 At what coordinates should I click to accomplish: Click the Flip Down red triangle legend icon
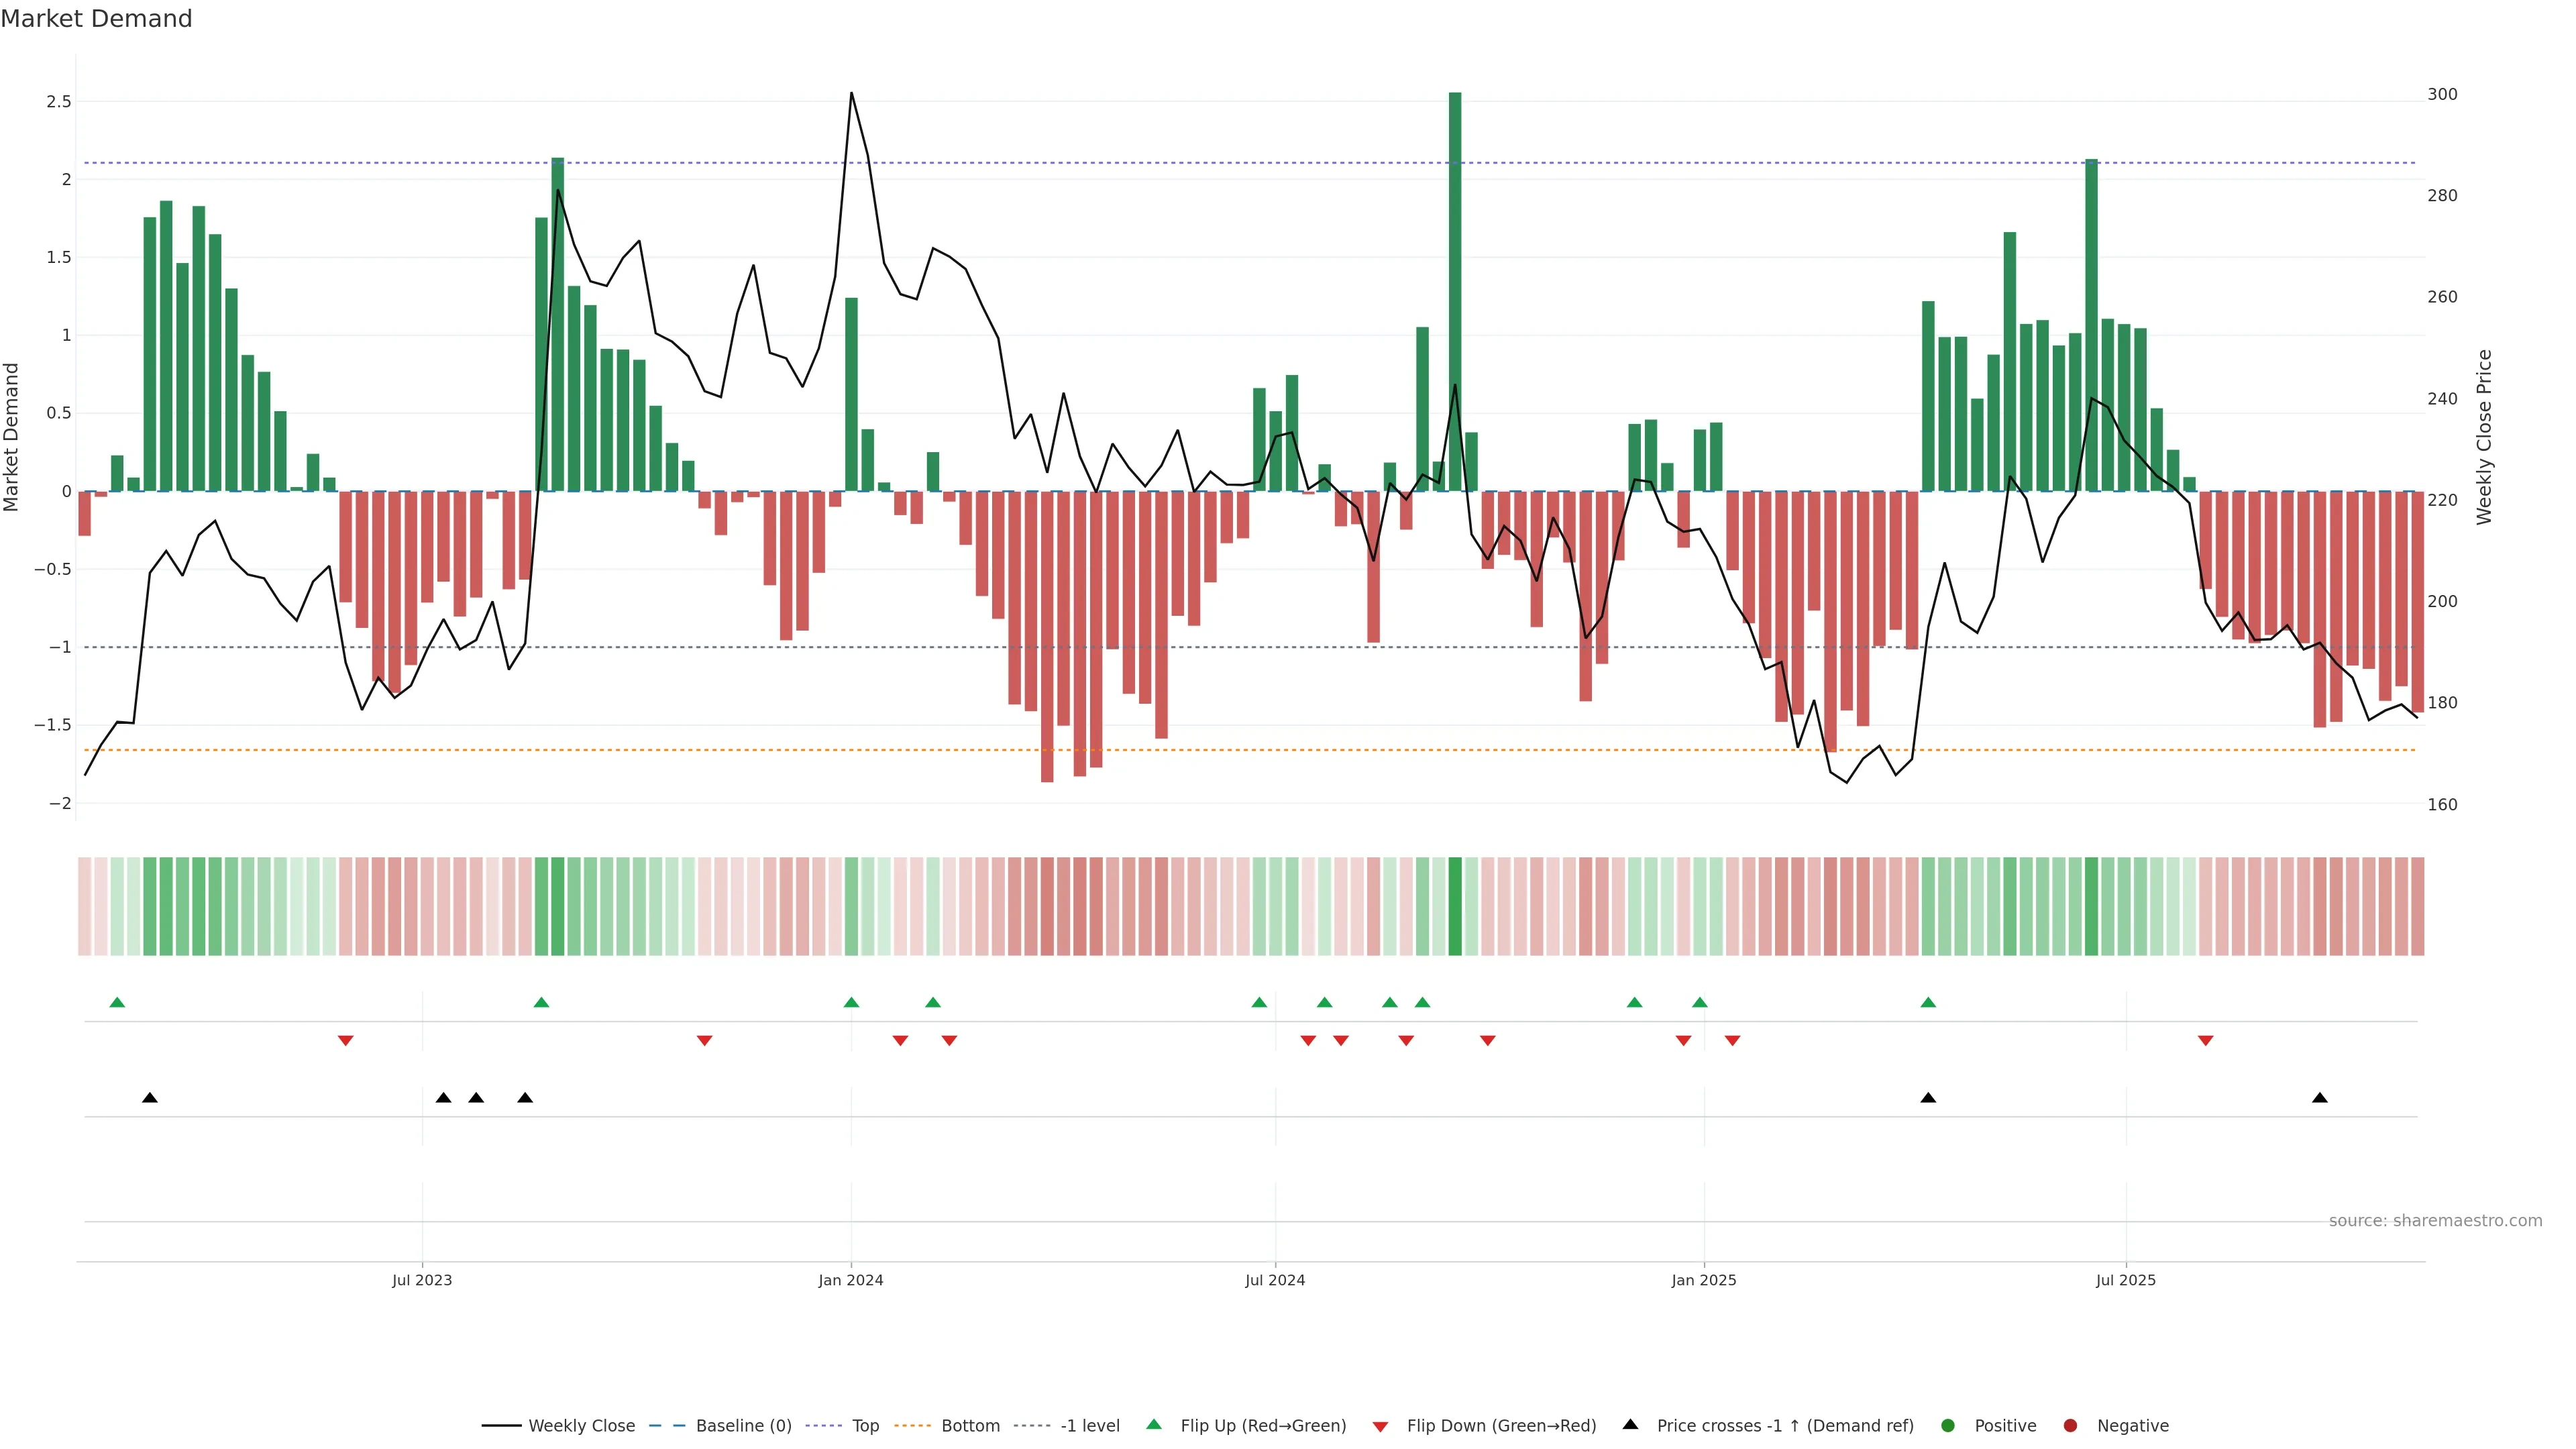[x=1380, y=1426]
